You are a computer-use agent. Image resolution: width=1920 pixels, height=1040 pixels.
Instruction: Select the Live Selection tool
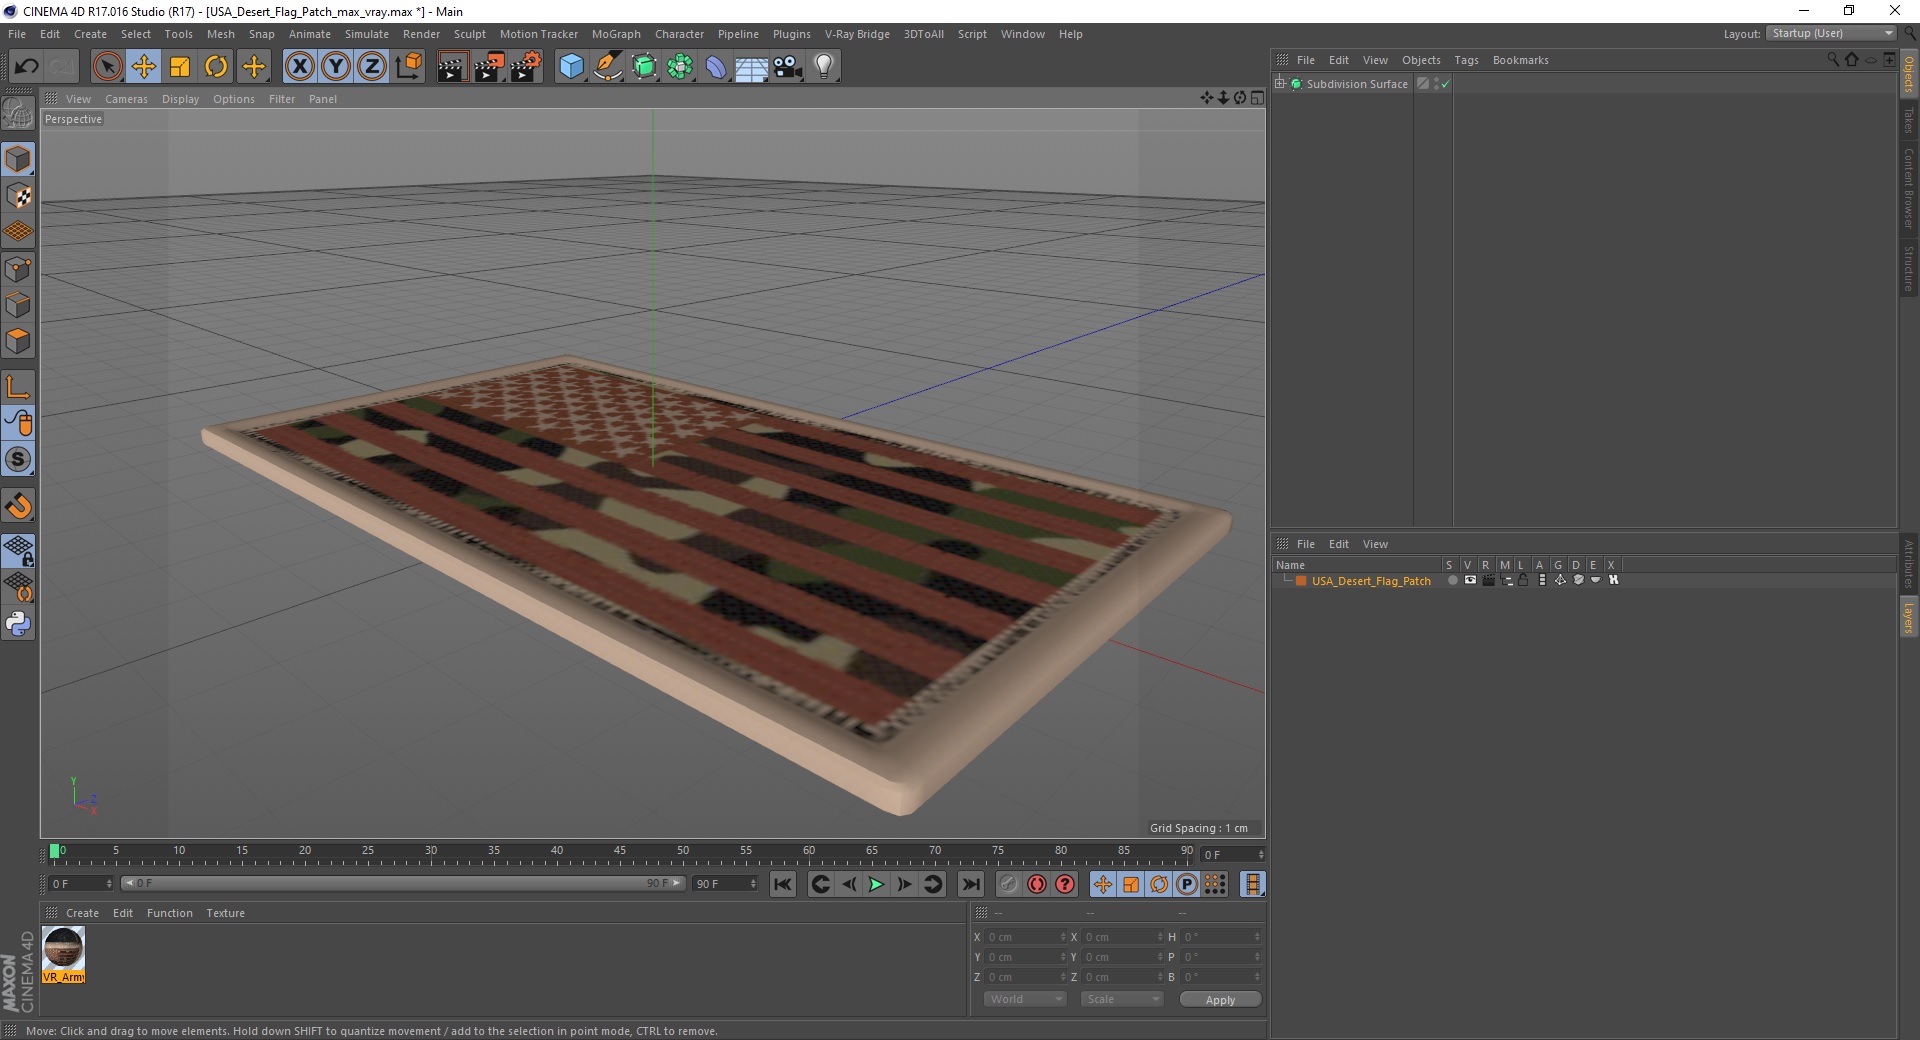click(108, 67)
